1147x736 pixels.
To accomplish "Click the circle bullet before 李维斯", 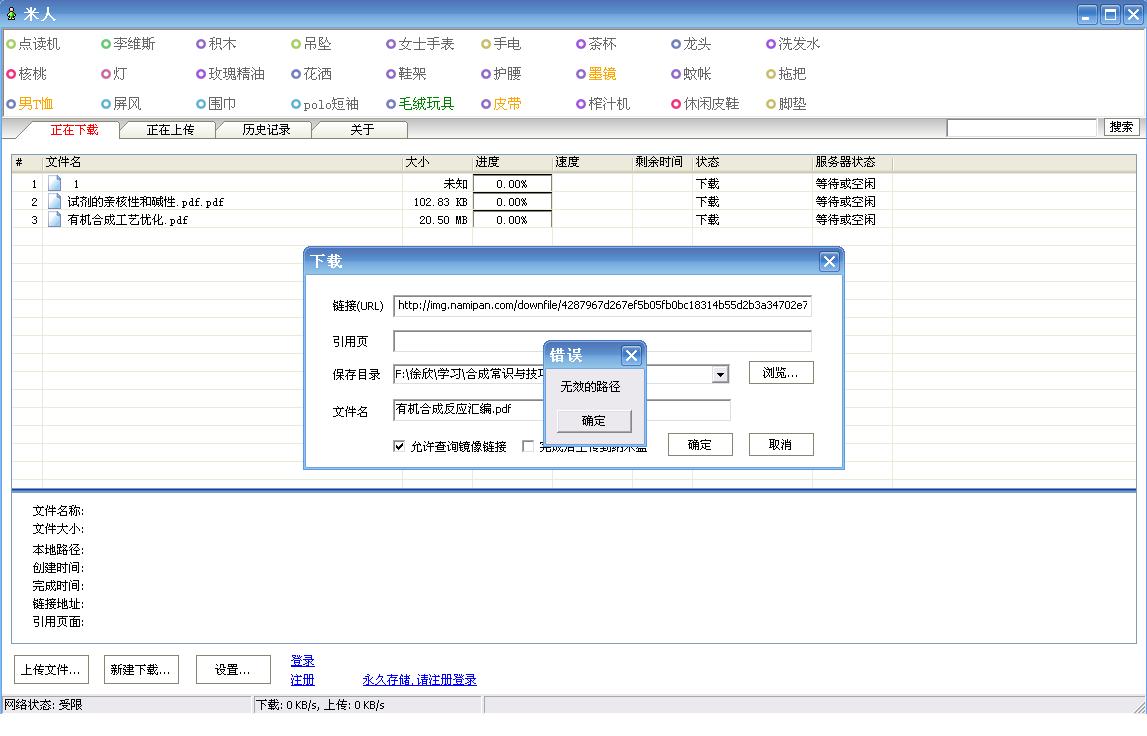I will pos(106,44).
